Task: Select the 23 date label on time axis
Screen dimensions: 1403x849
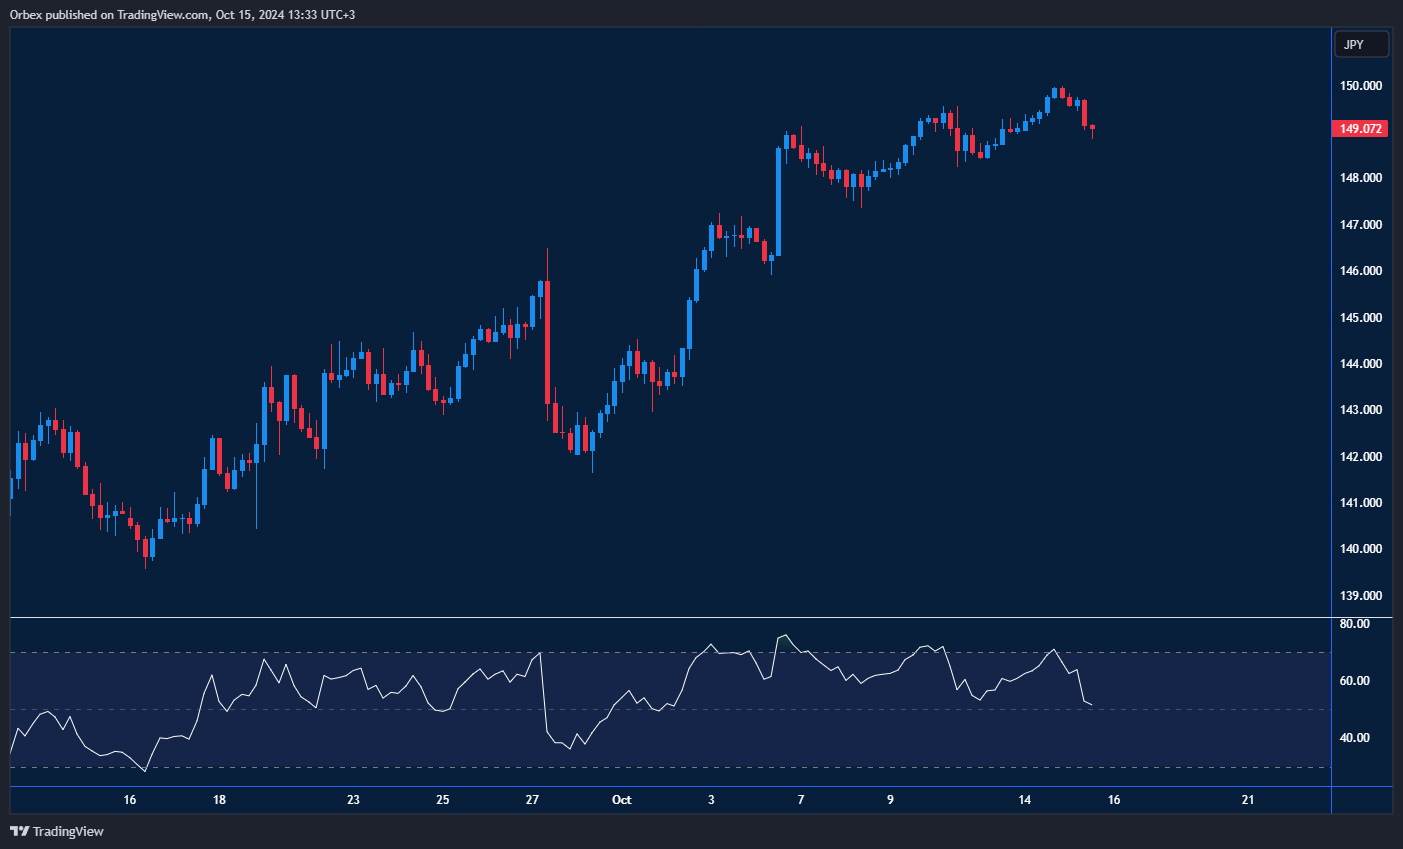Action: point(353,800)
